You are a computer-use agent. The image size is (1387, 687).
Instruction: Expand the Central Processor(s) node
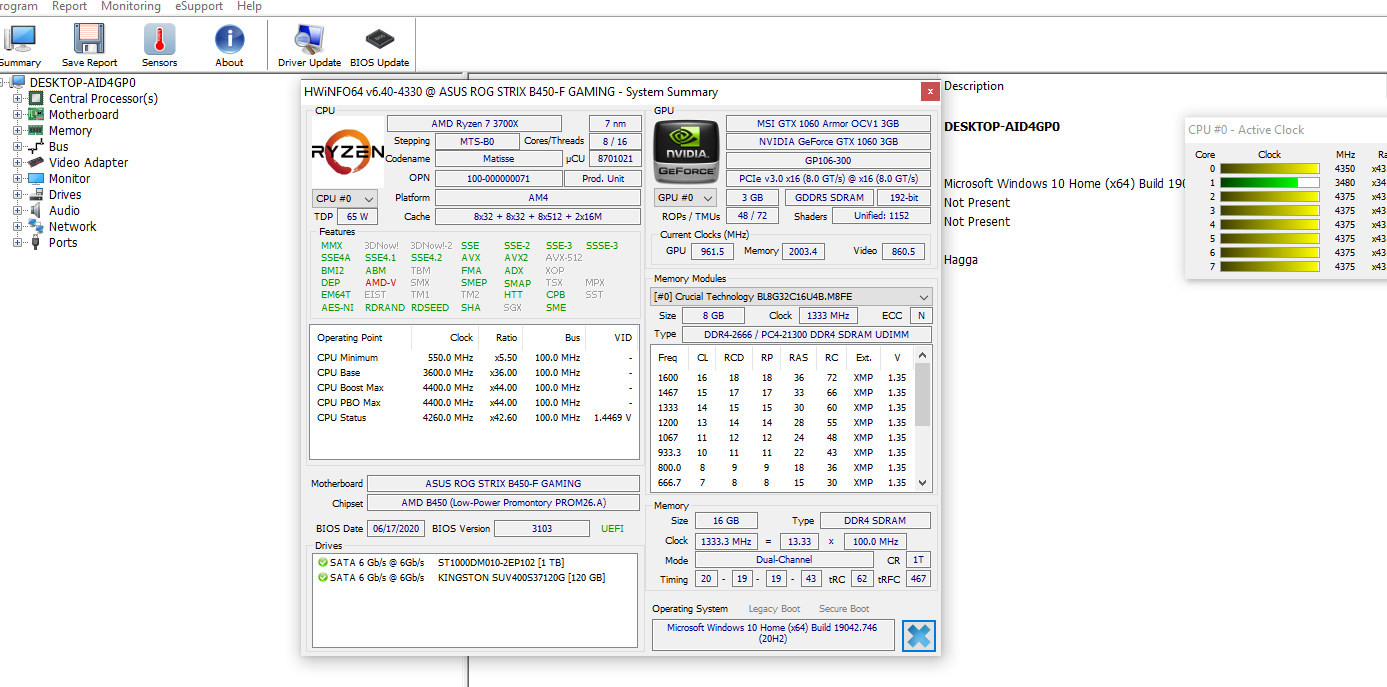(x=17, y=98)
